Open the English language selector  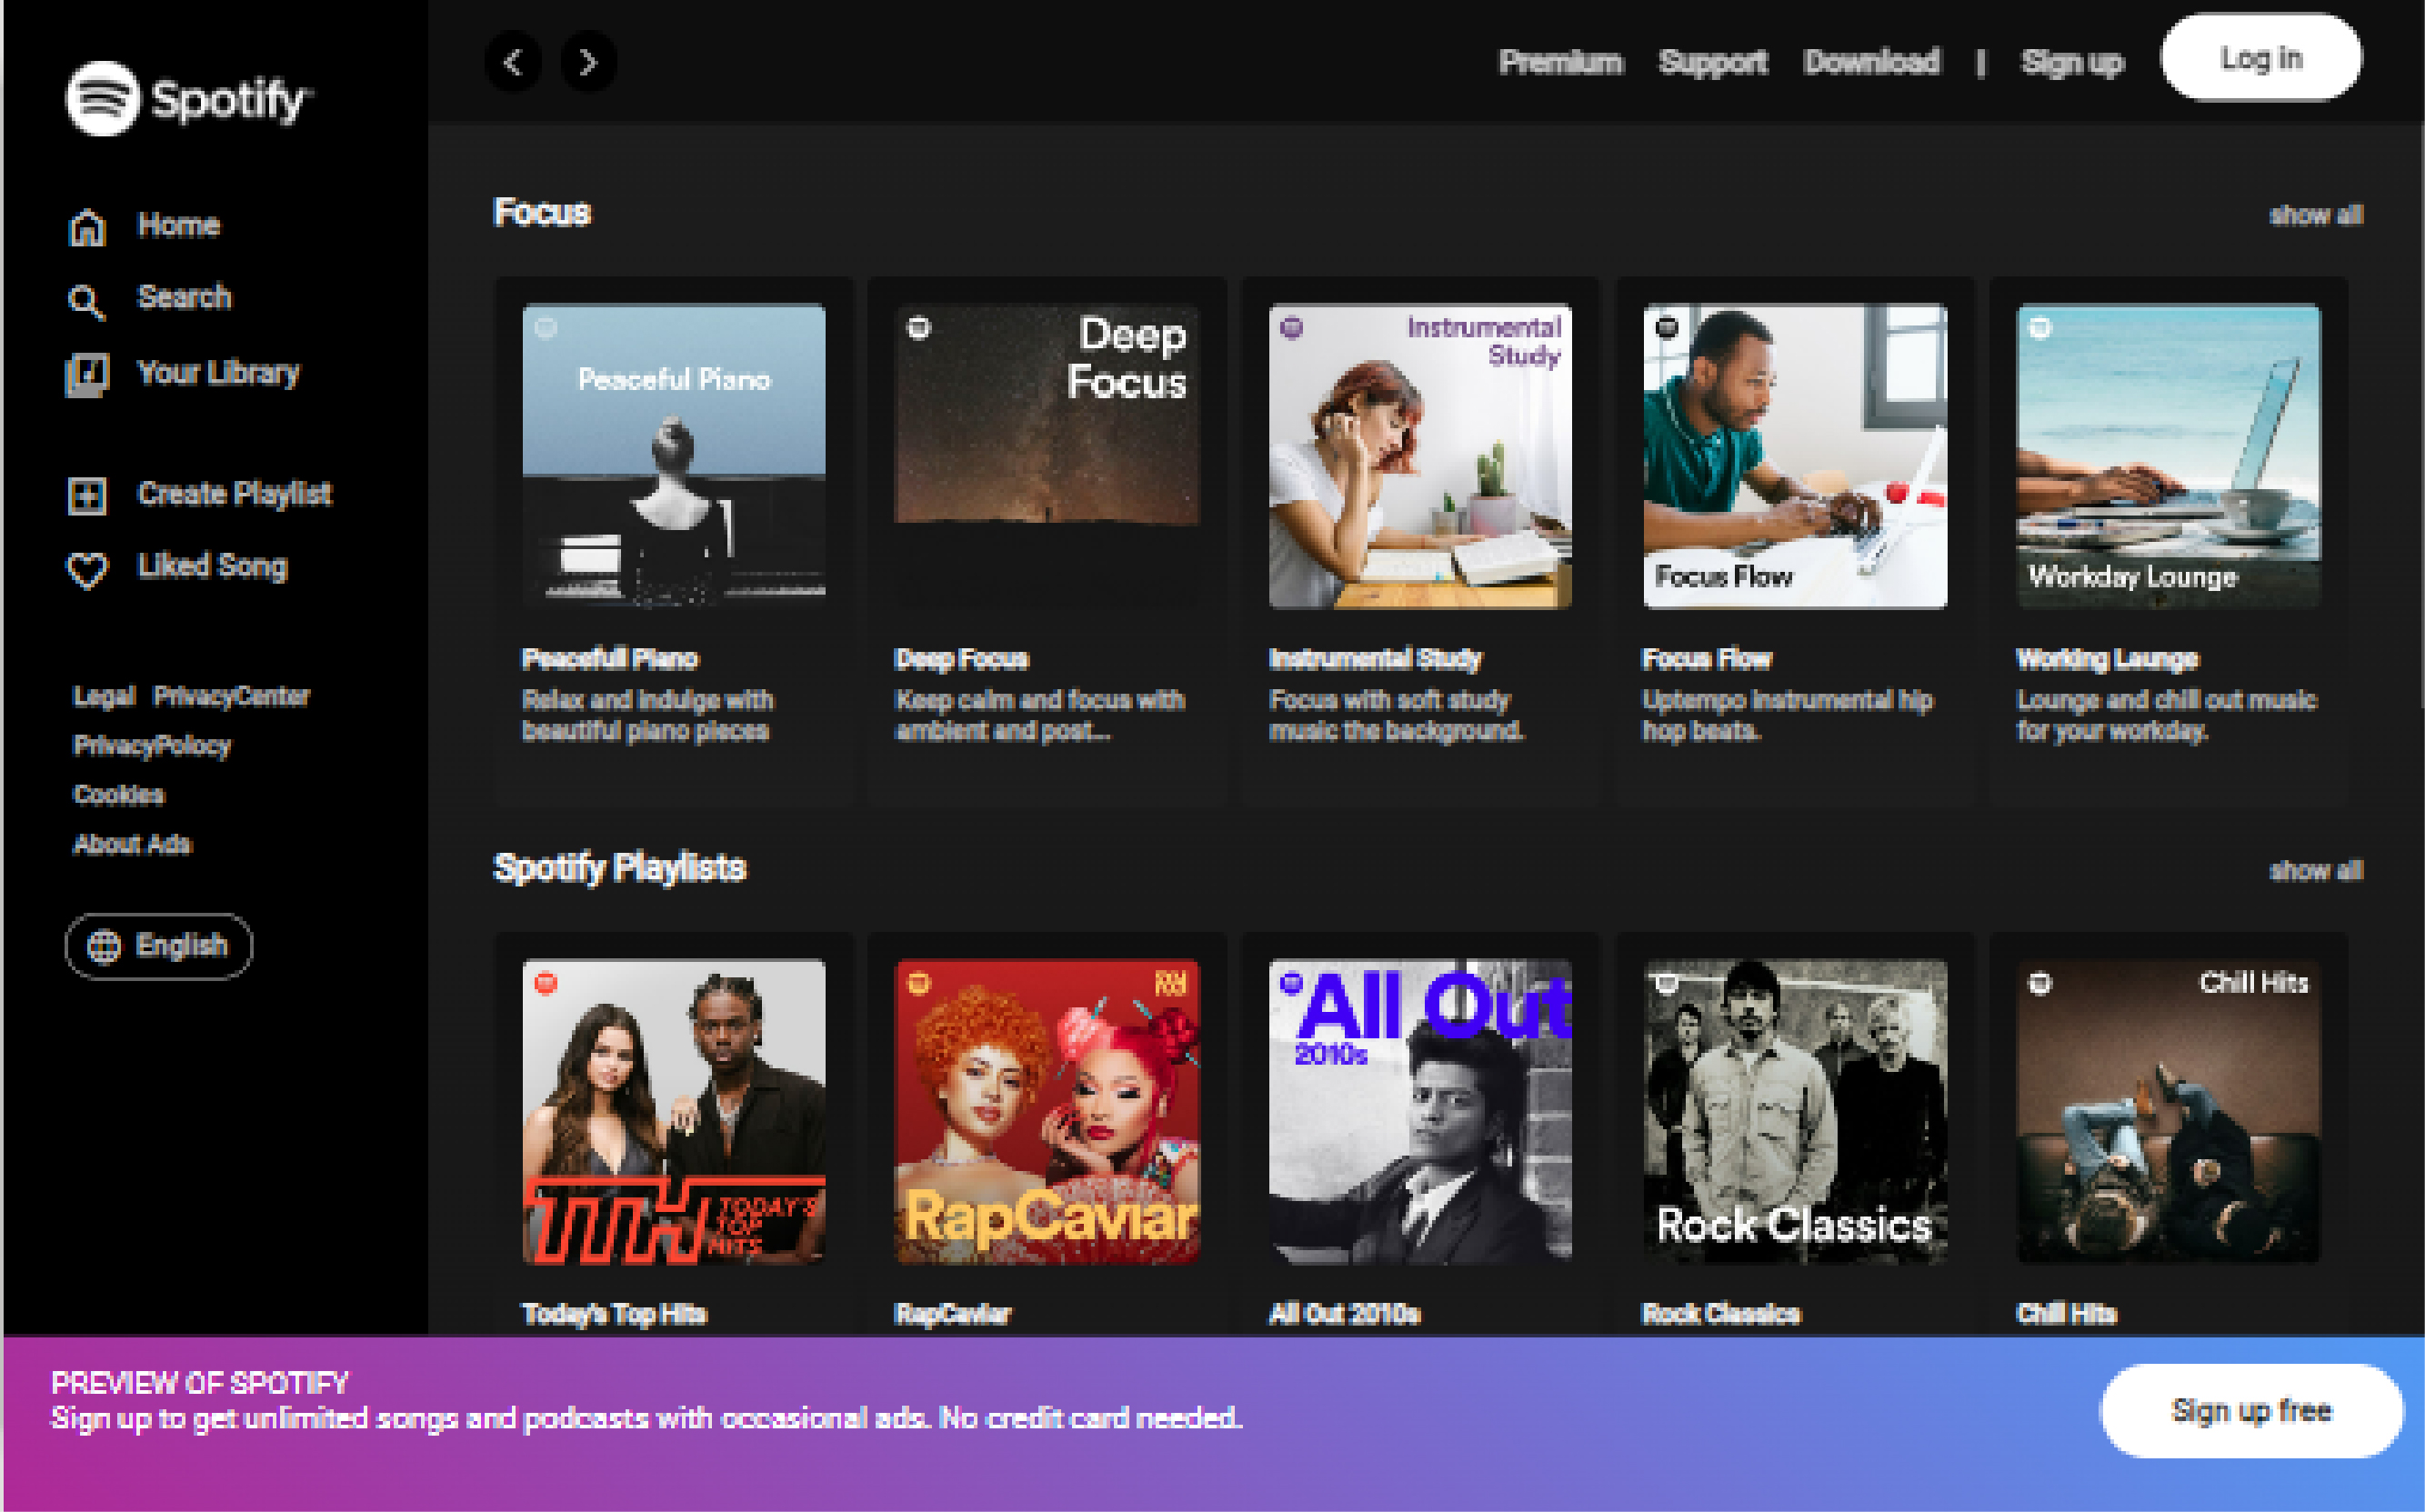point(159,945)
